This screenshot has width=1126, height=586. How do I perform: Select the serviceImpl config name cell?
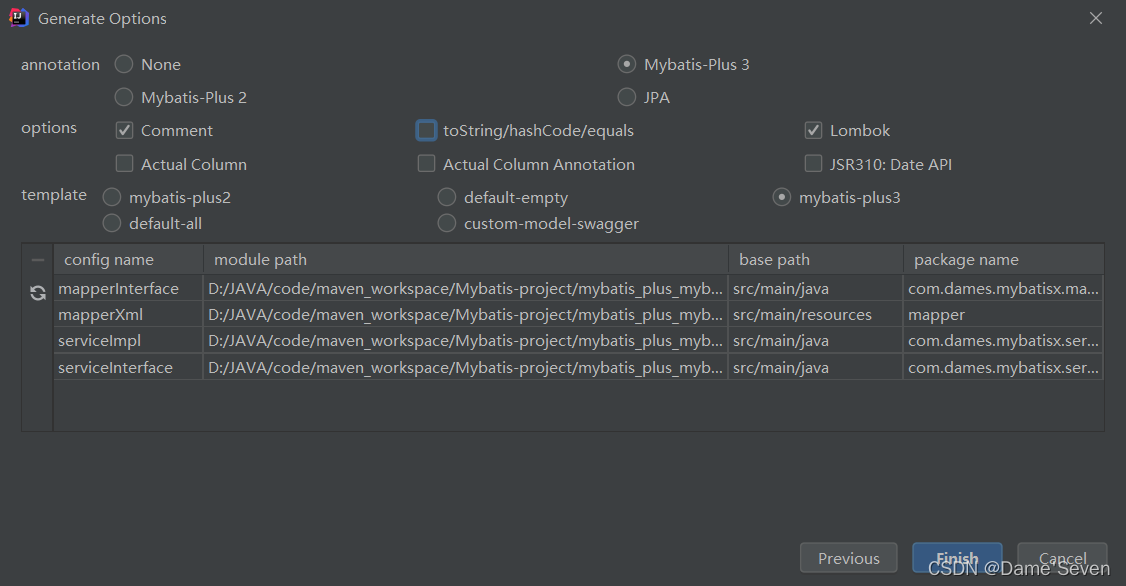(x=129, y=341)
